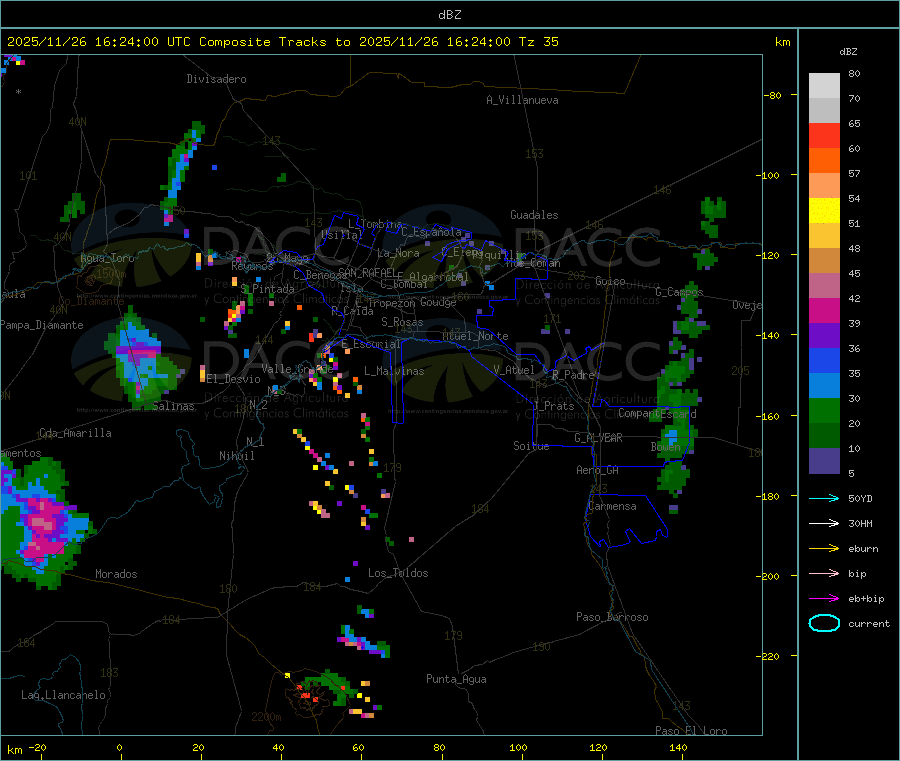The image size is (900, 761).
Task: Click the 'current' legend label
Action: [869, 624]
